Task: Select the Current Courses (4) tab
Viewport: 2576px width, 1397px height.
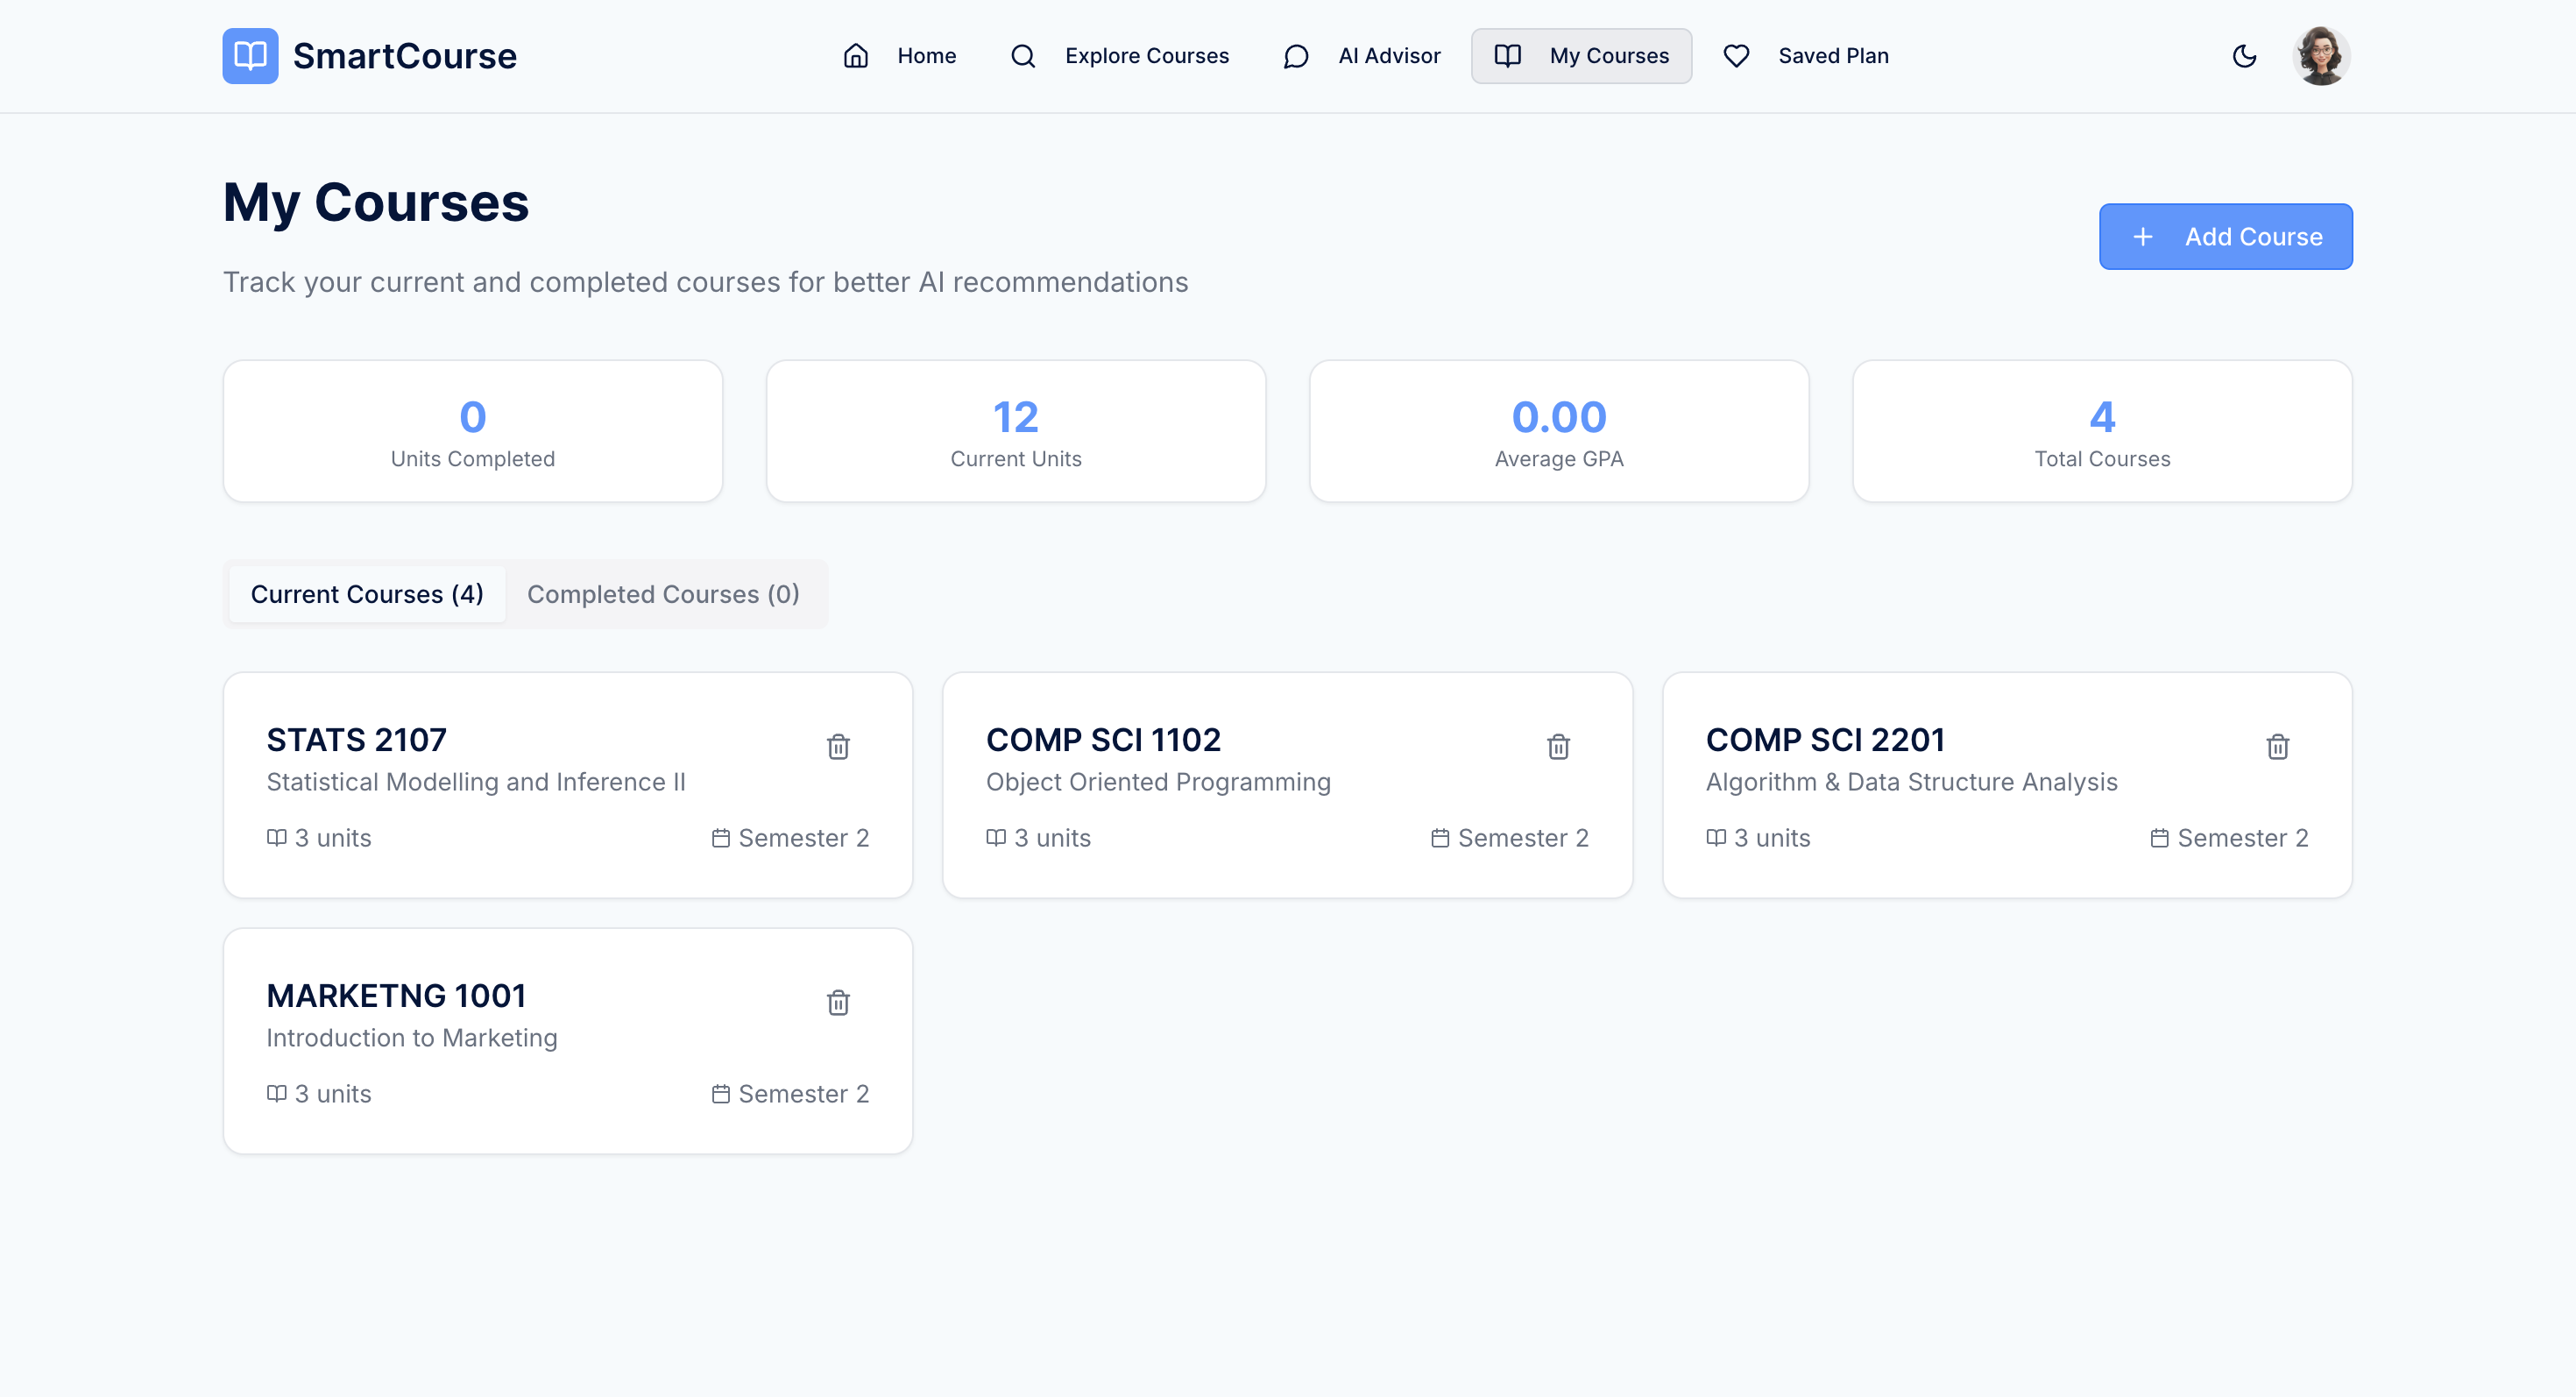Action: tap(367, 594)
